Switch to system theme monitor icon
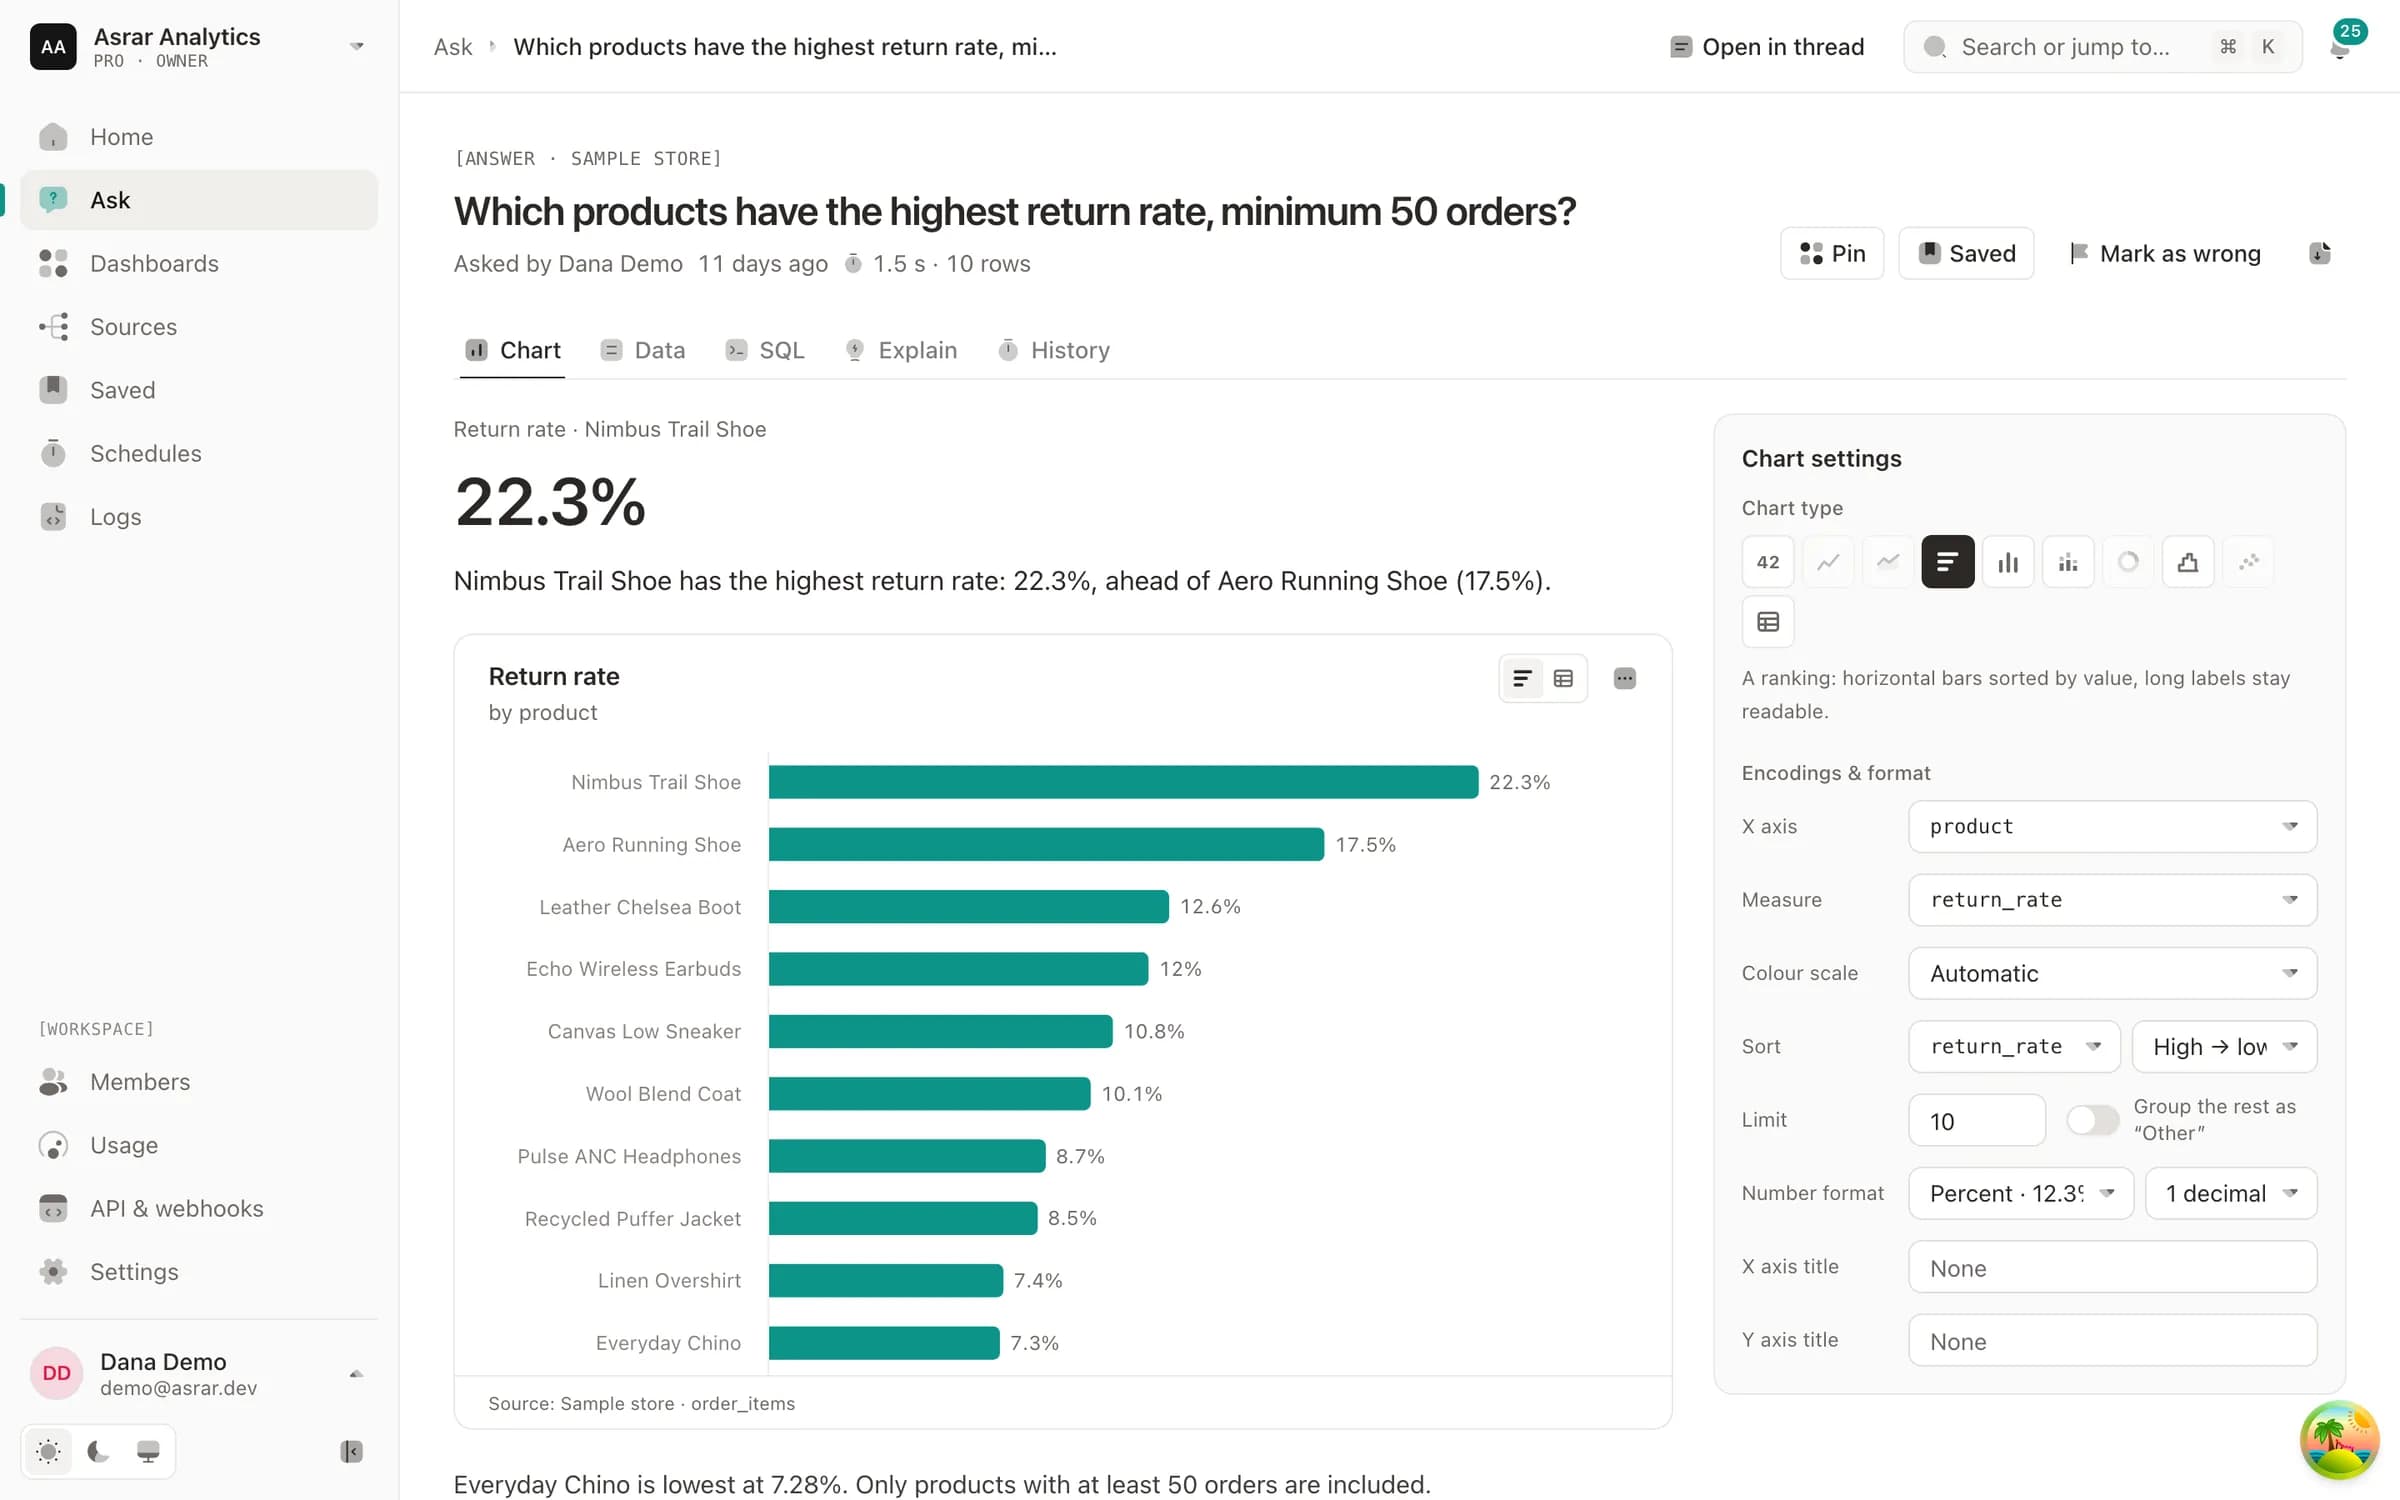 [x=148, y=1451]
